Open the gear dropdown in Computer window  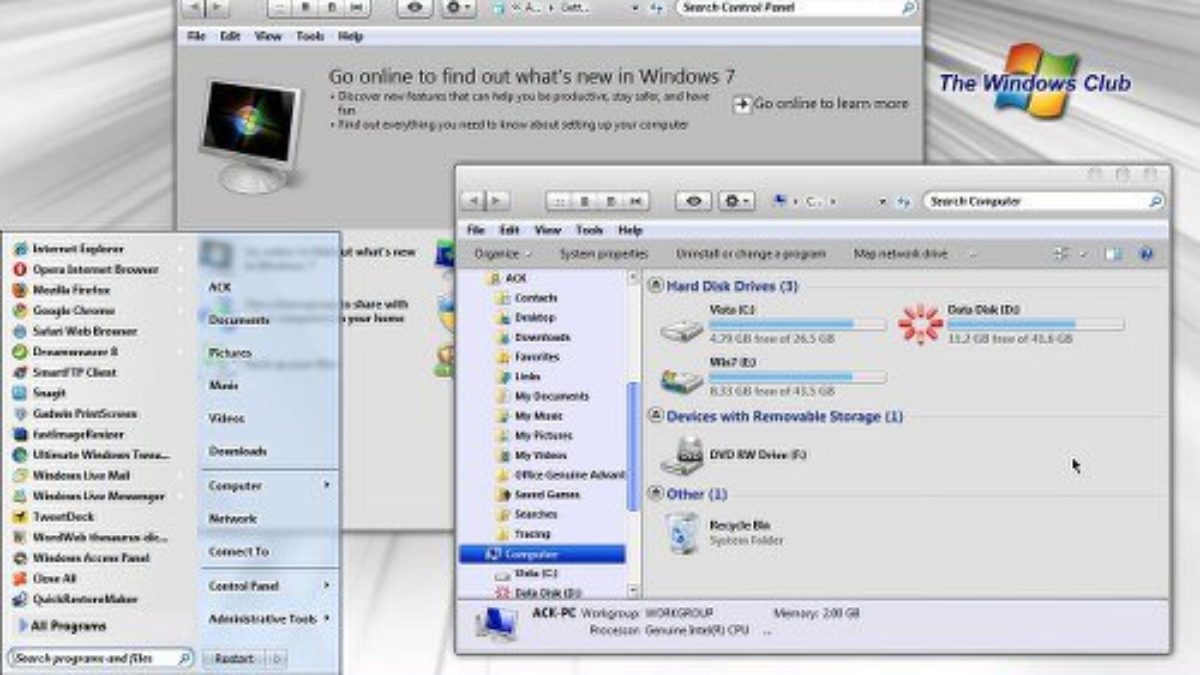(736, 201)
